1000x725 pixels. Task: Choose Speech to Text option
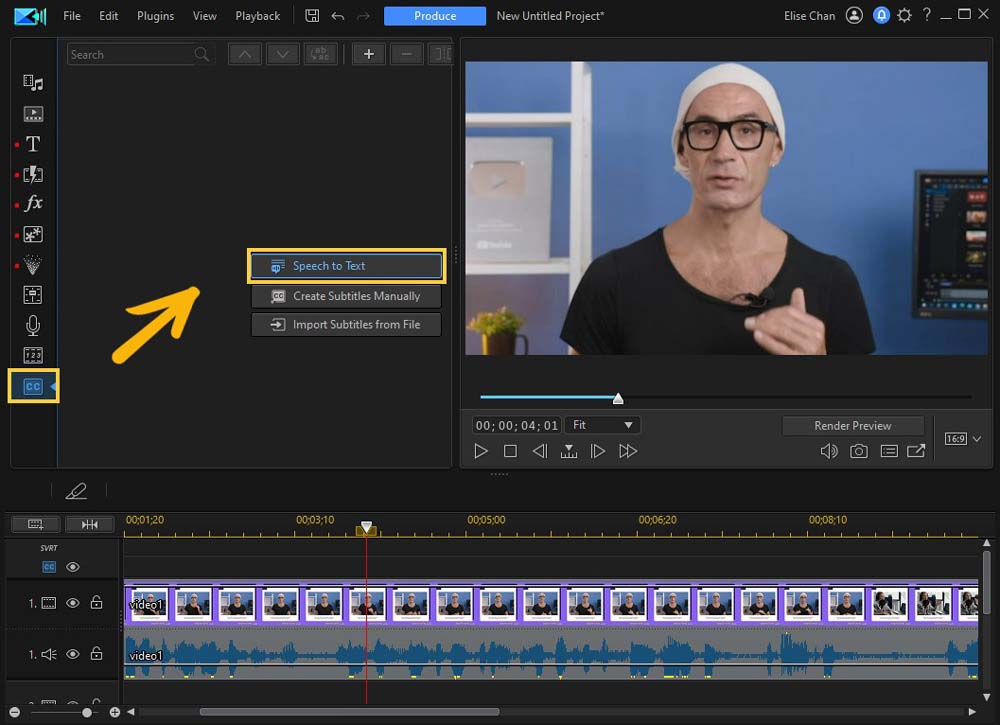[x=346, y=265]
